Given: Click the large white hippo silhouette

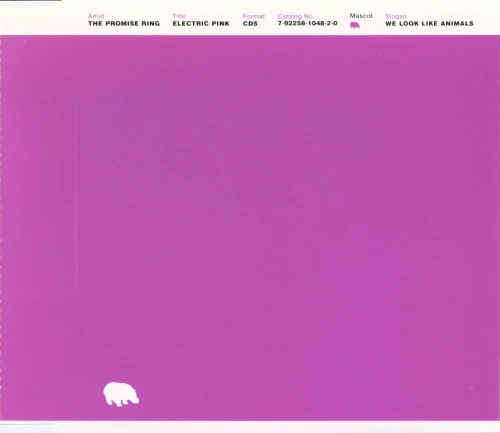Looking at the screenshot, I should pyautogui.click(x=121, y=394).
